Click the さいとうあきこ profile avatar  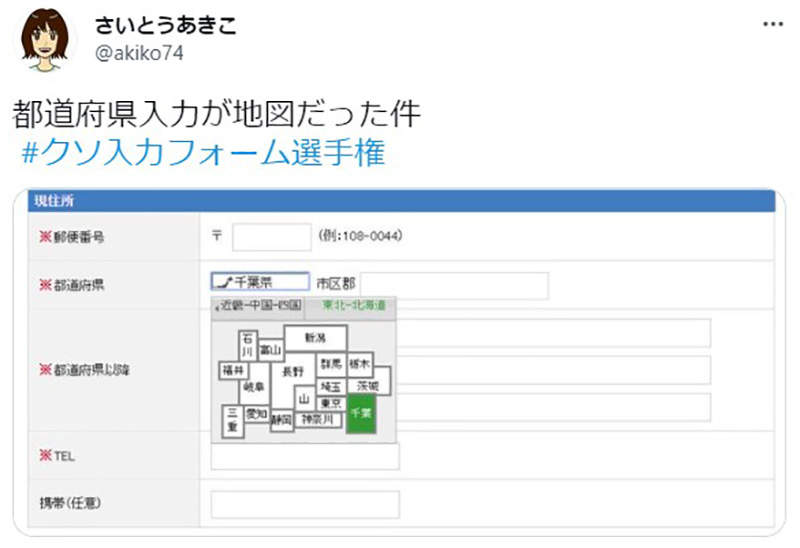[x=44, y=39]
